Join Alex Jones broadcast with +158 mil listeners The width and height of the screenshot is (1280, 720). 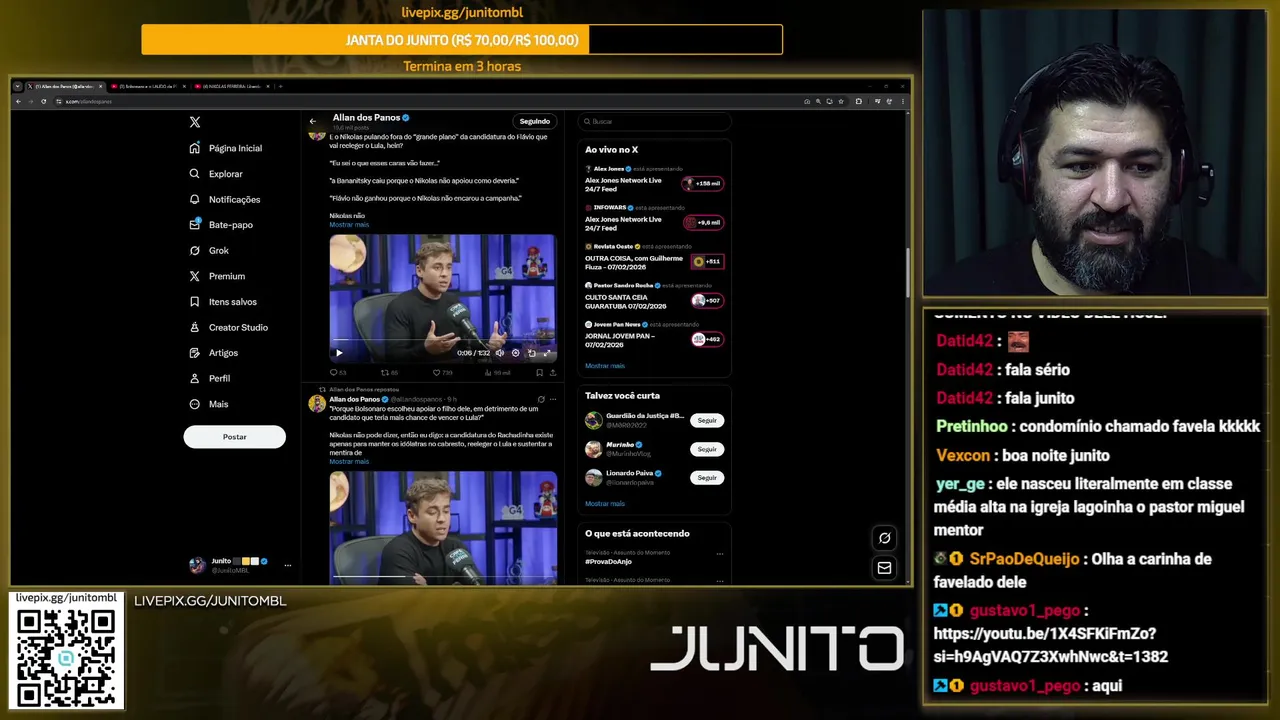[x=703, y=184]
